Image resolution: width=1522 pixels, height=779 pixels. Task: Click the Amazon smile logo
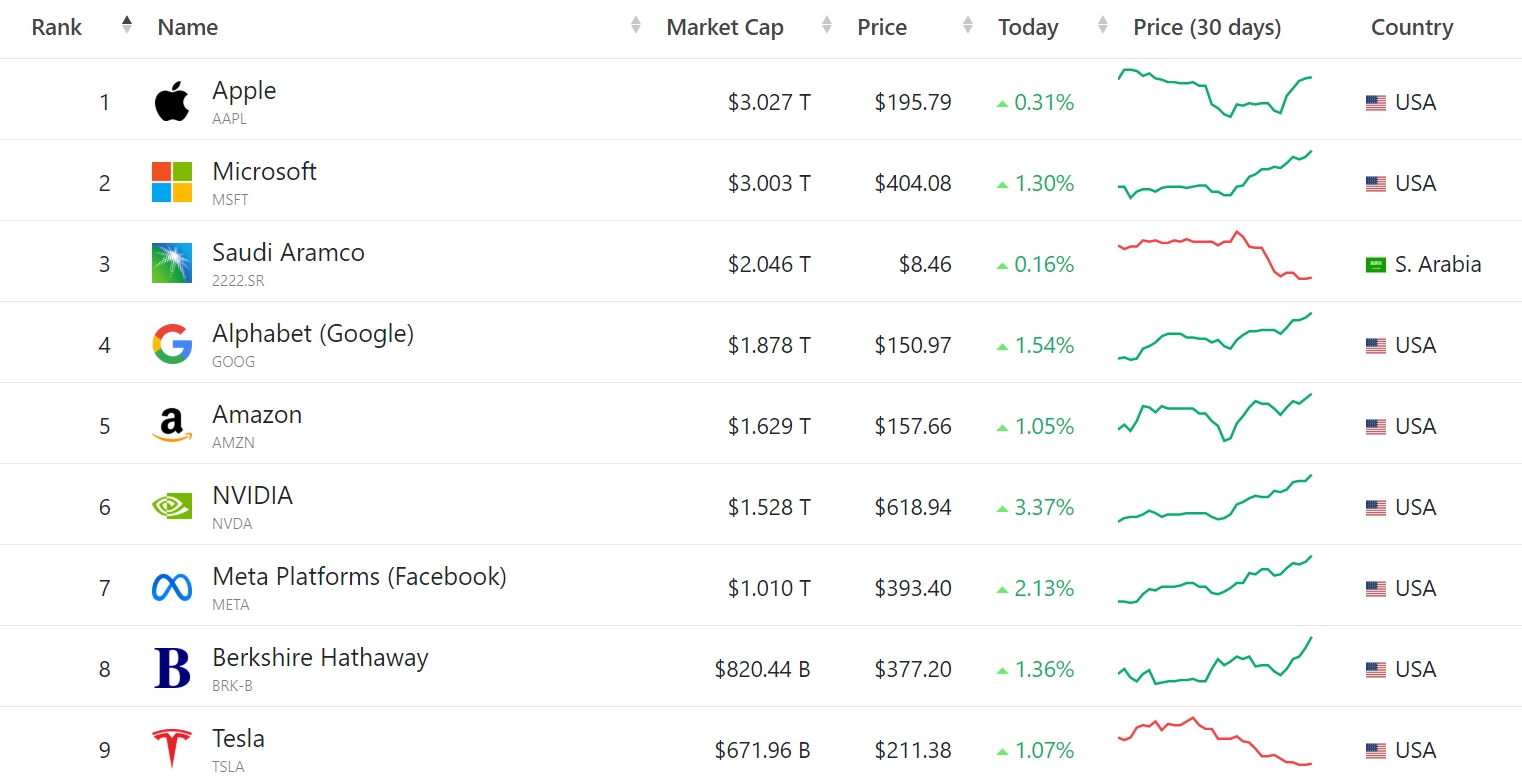[172, 425]
